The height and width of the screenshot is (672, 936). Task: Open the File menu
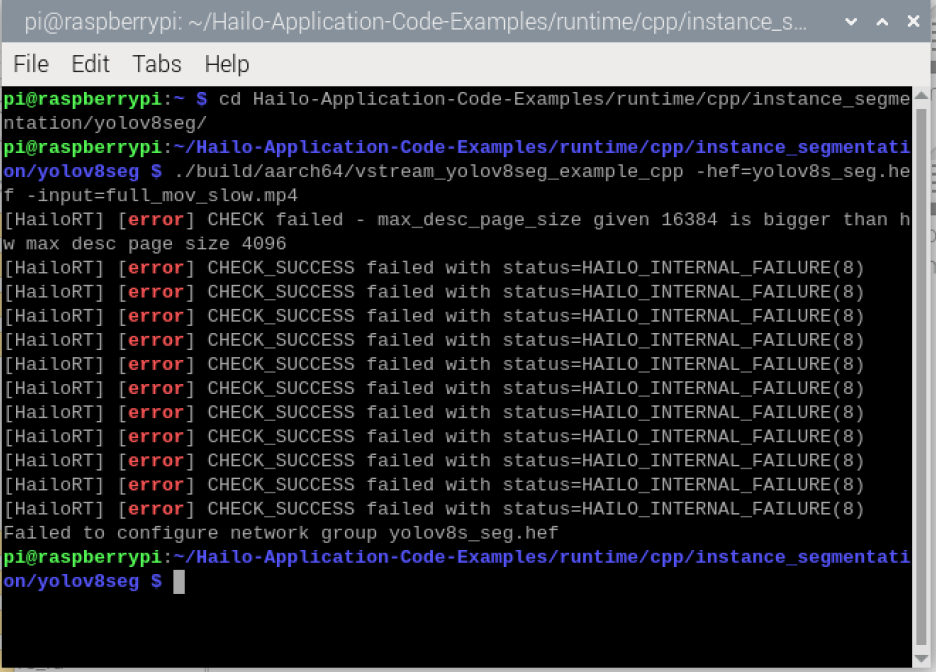(31, 64)
